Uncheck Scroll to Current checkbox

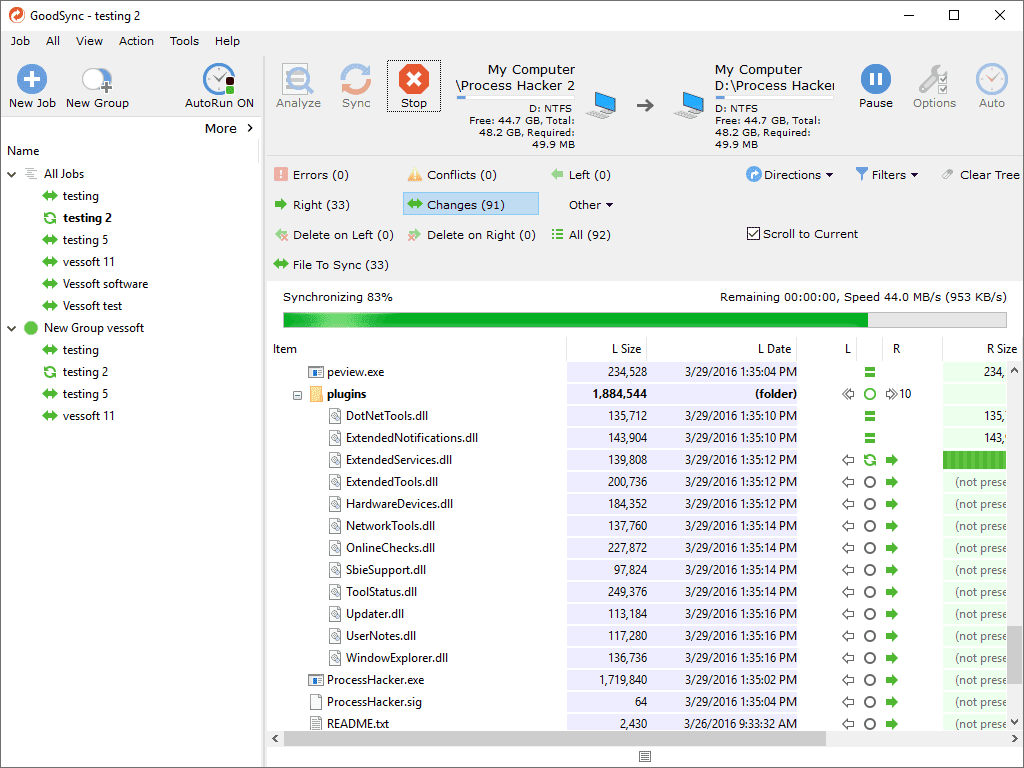click(x=753, y=234)
